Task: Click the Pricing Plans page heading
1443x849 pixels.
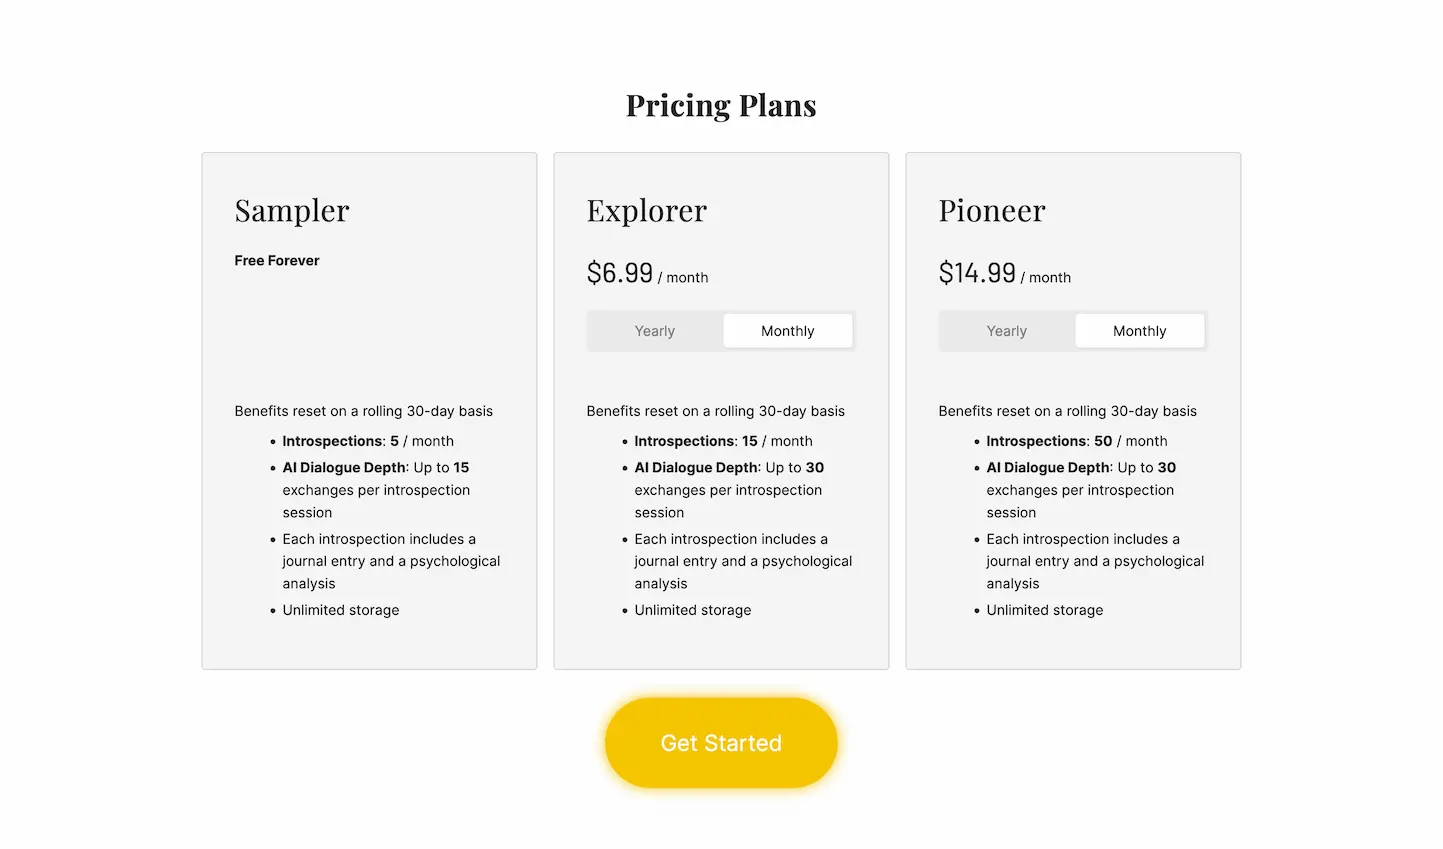Action: coord(721,104)
